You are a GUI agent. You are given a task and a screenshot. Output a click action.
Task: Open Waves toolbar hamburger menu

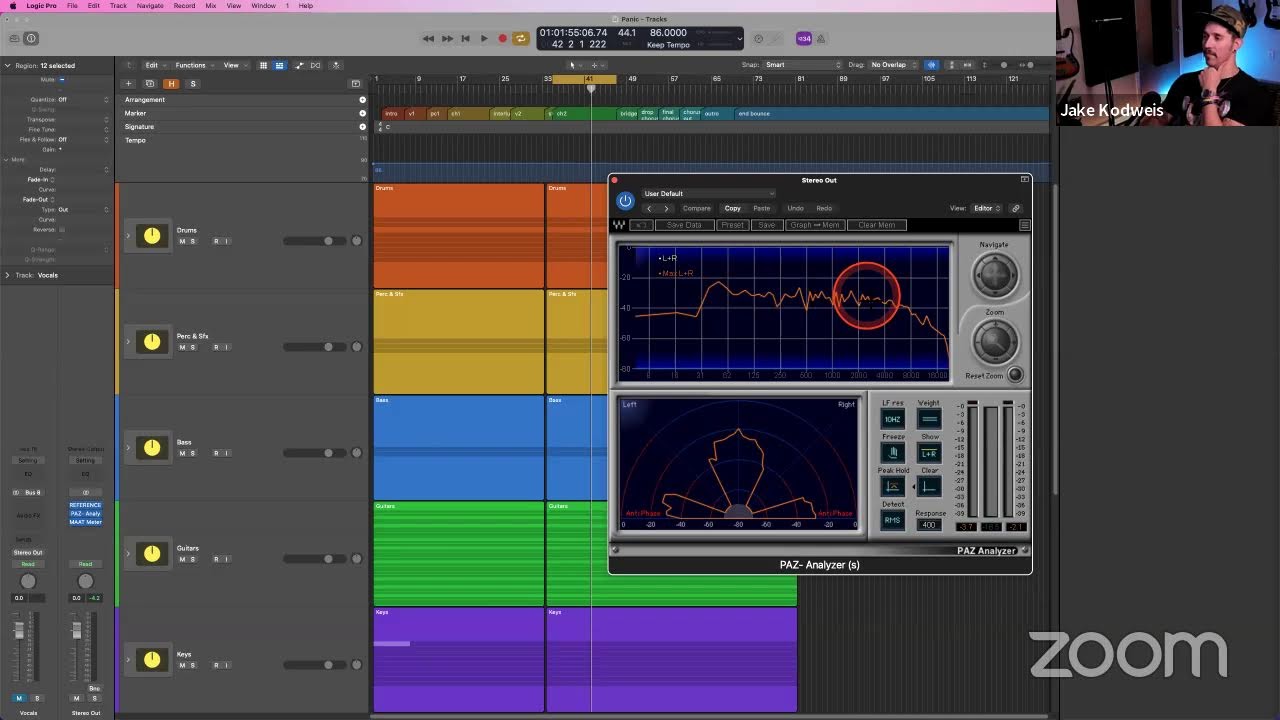[x=1024, y=225]
